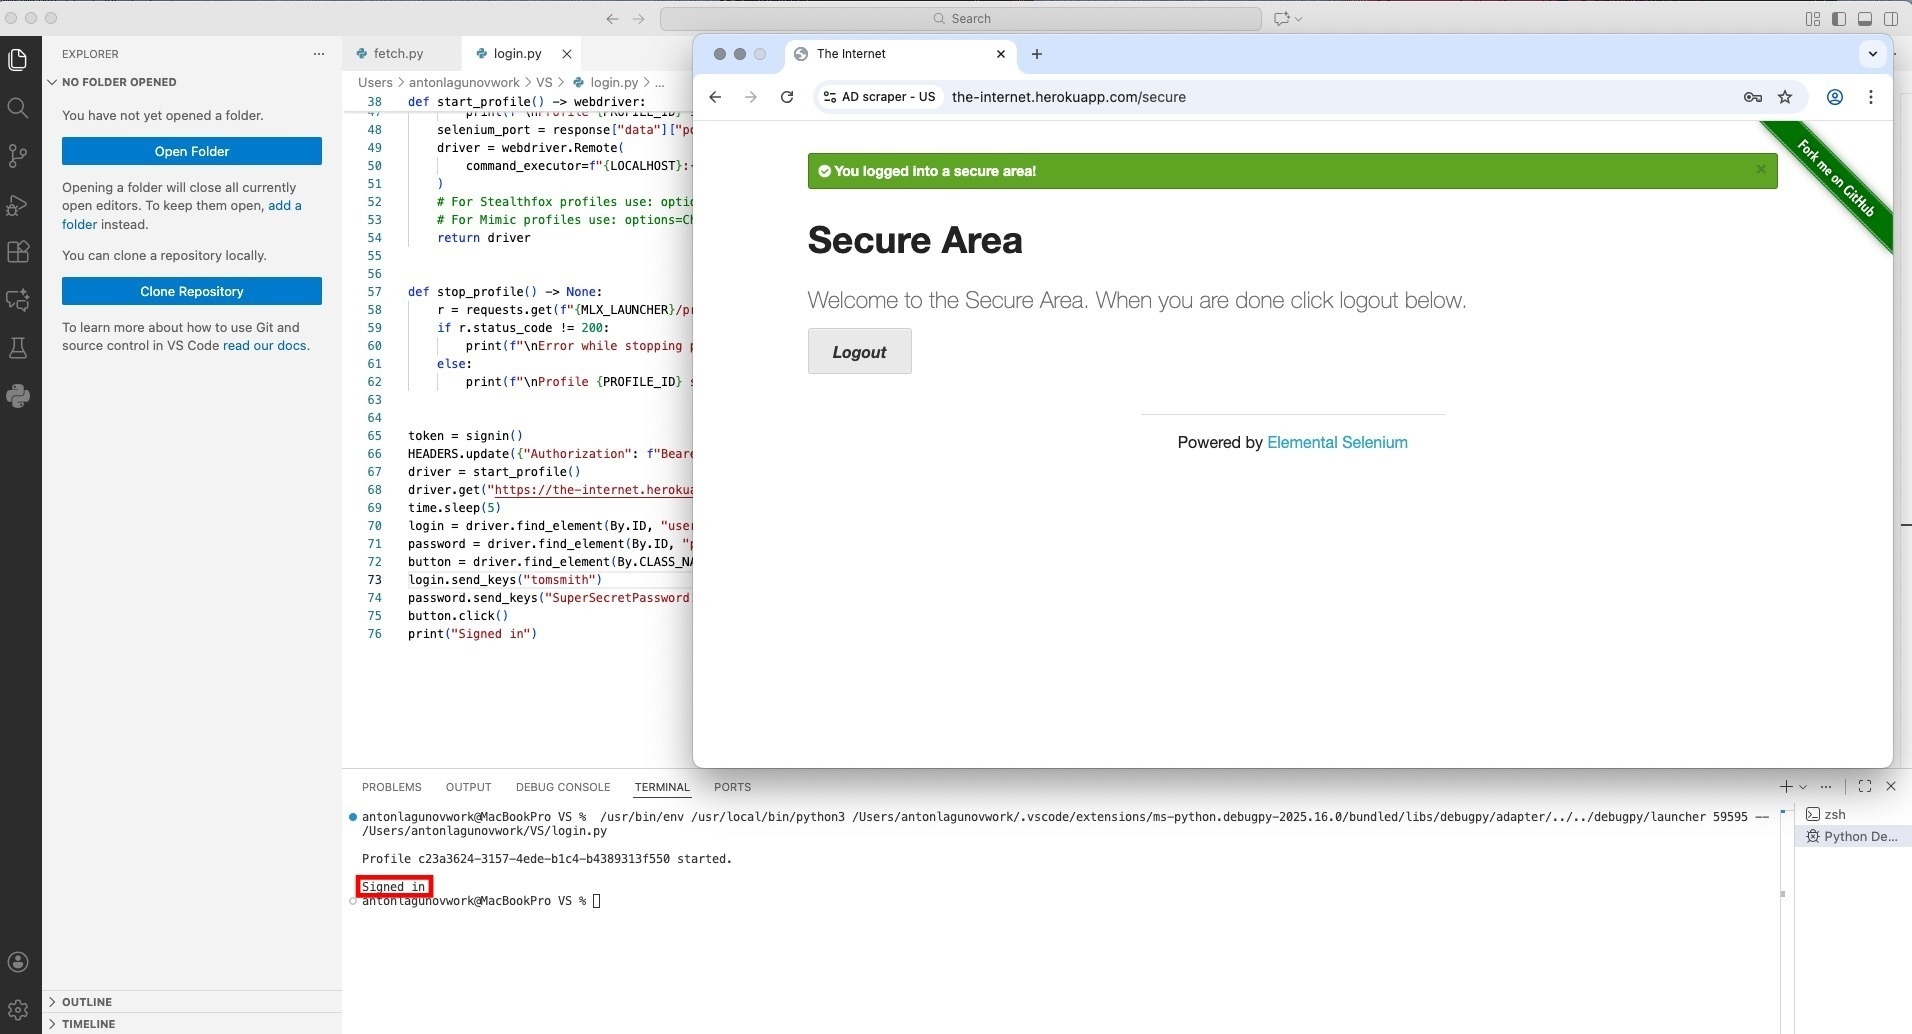
Task: Open the Source Control view
Action: [x=18, y=155]
